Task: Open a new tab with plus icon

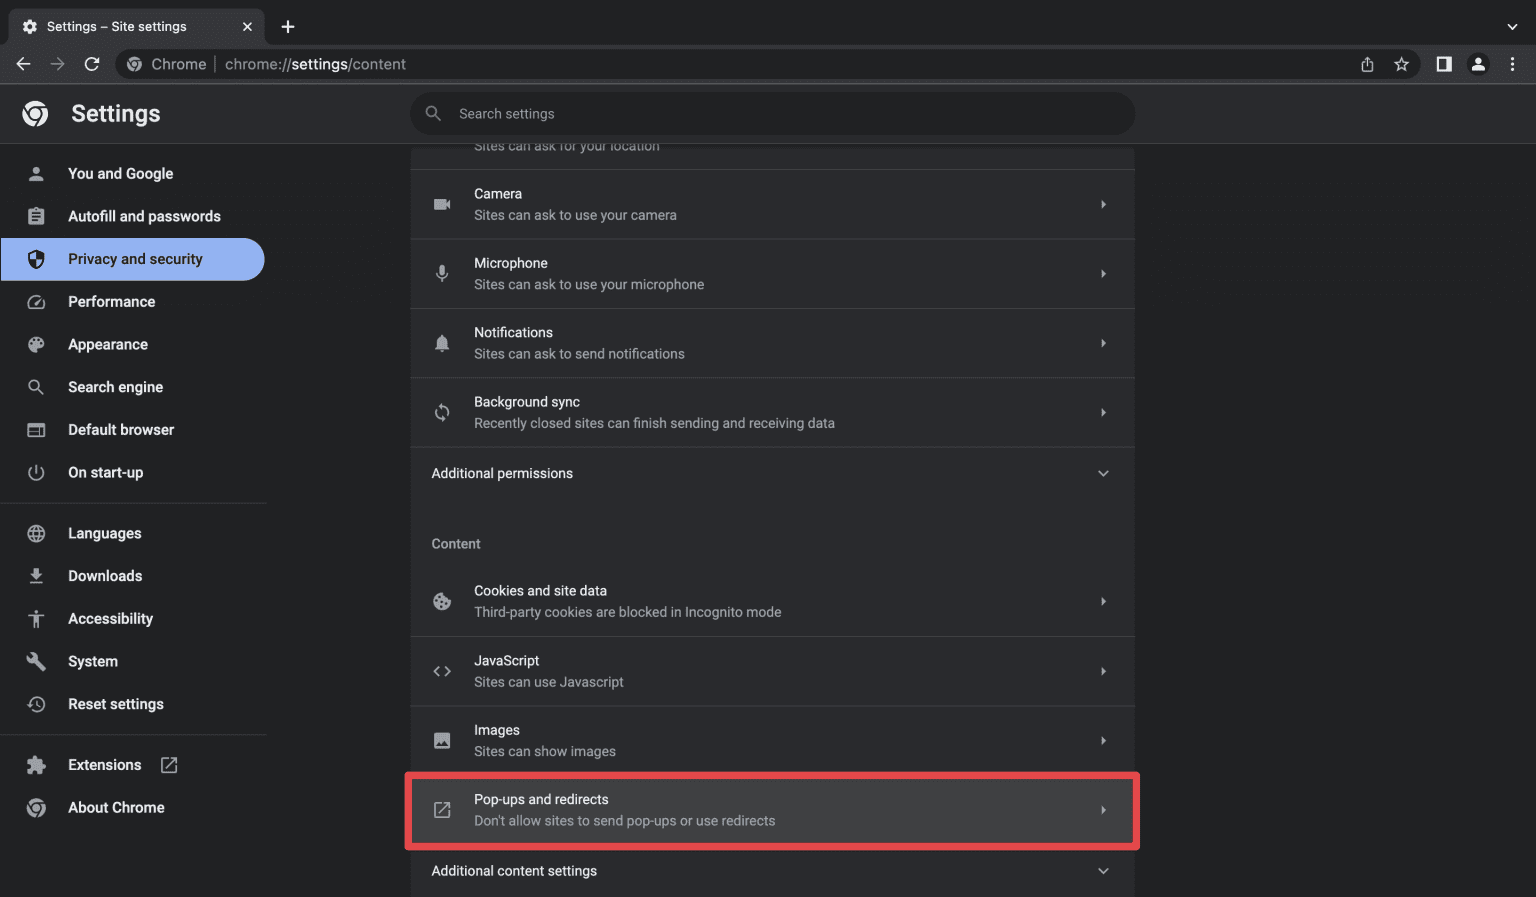Action: pos(288,27)
